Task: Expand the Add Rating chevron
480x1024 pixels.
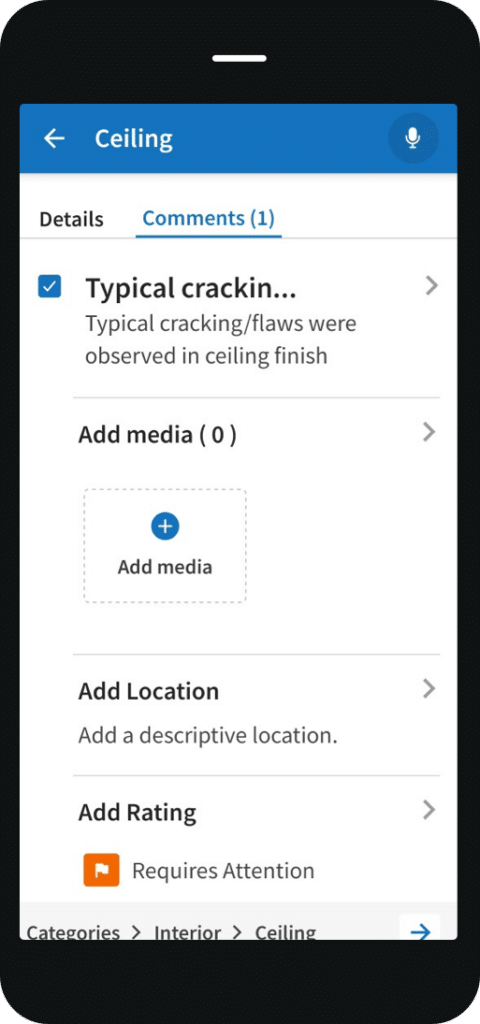Action: point(429,810)
